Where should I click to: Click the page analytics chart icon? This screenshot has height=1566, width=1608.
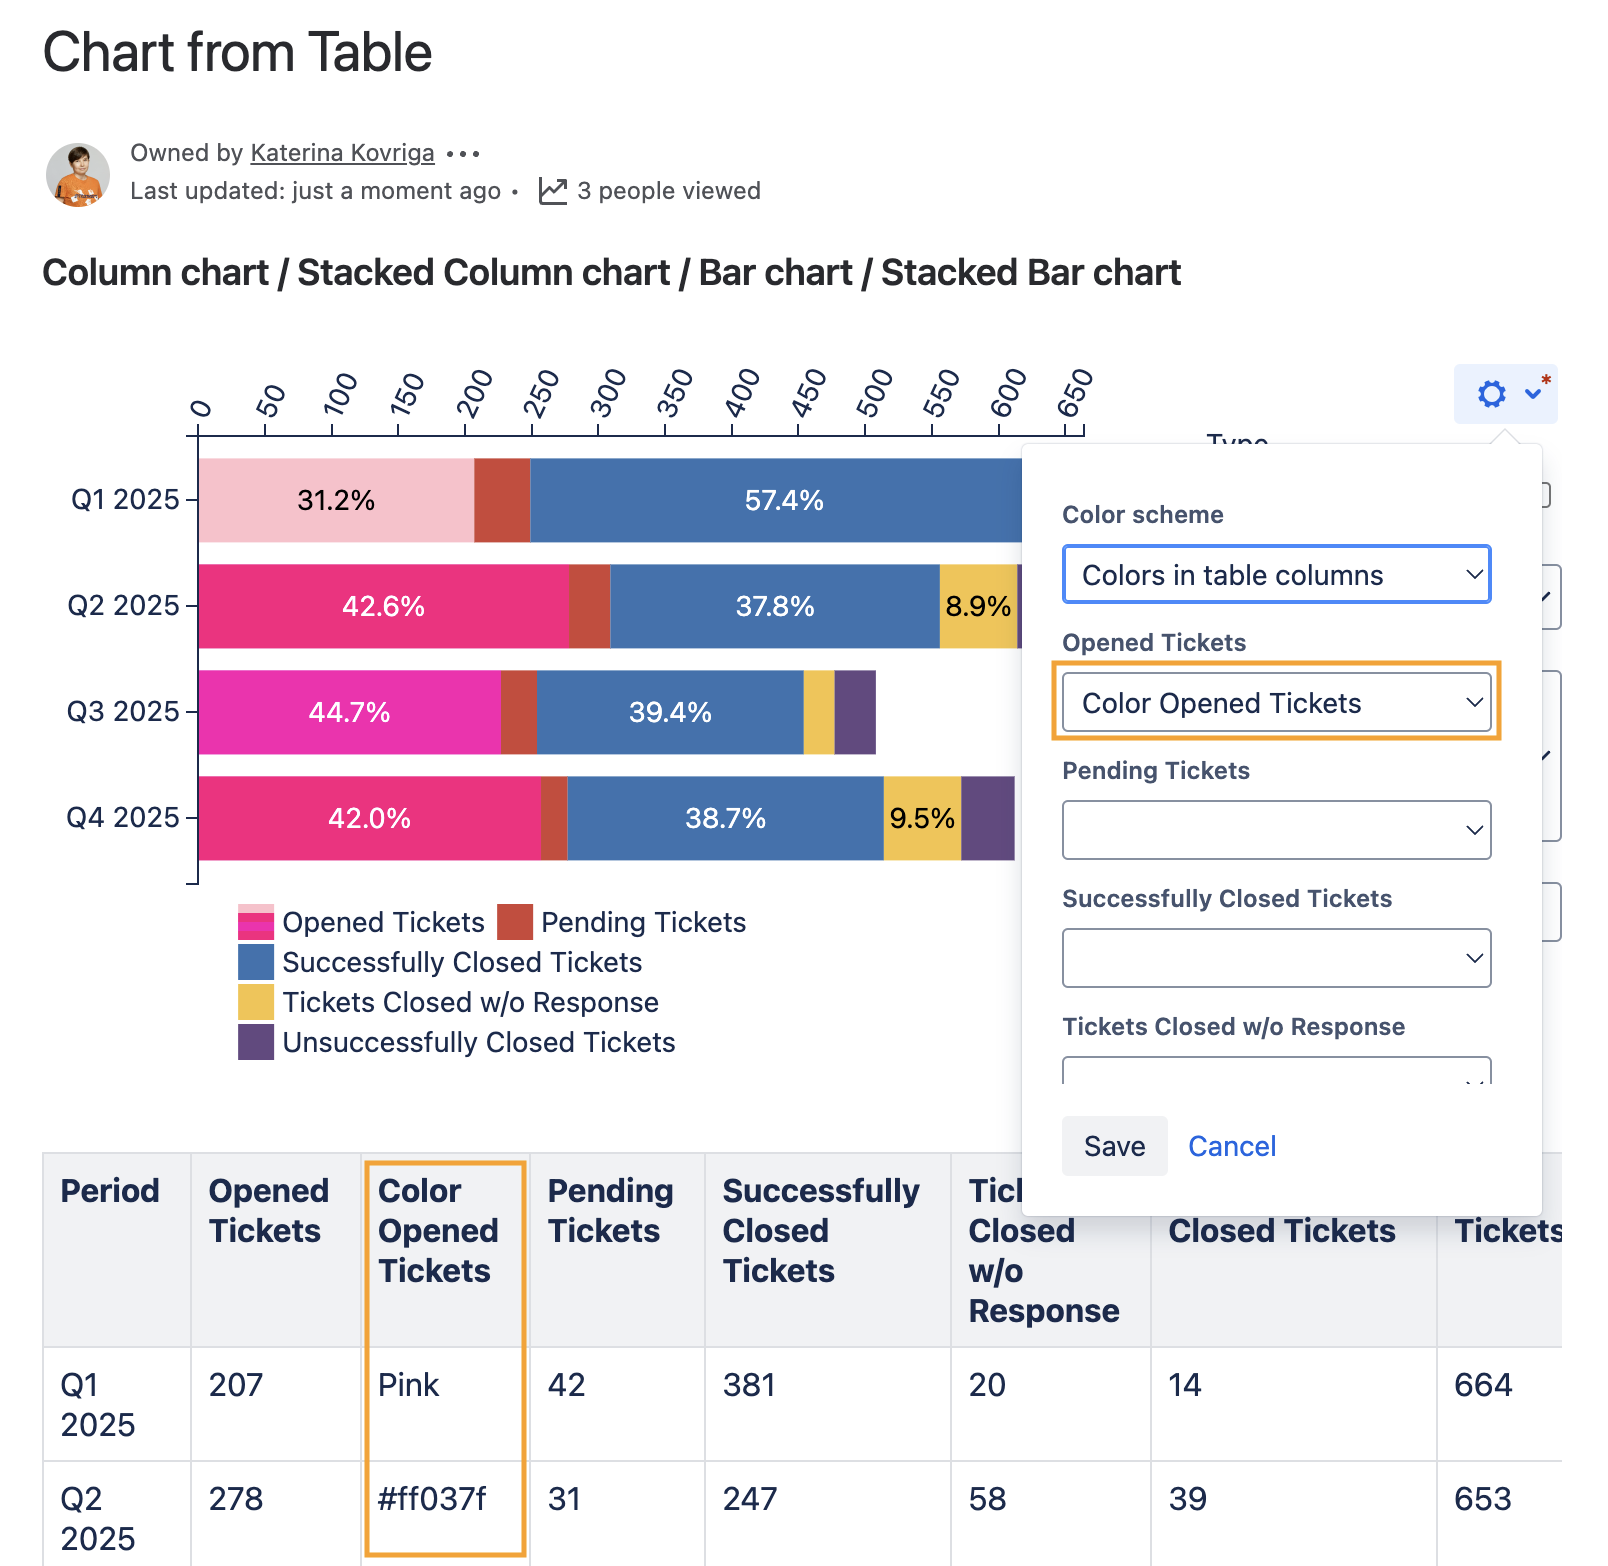(x=552, y=191)
